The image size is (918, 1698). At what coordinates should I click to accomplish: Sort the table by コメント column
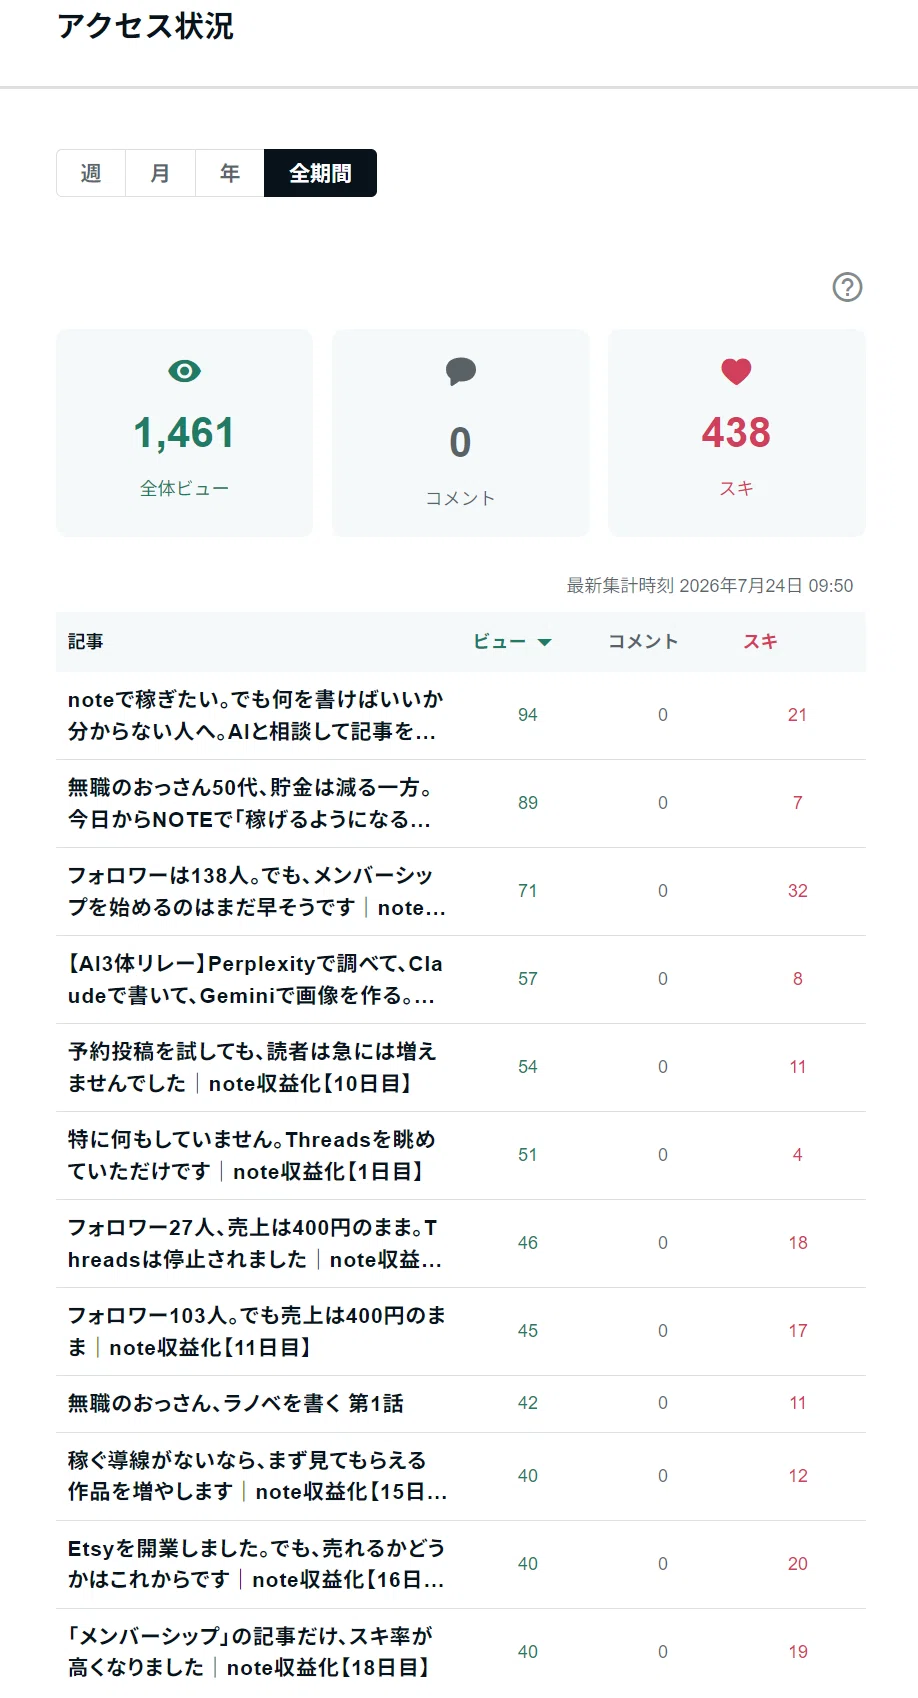[643, 642]
